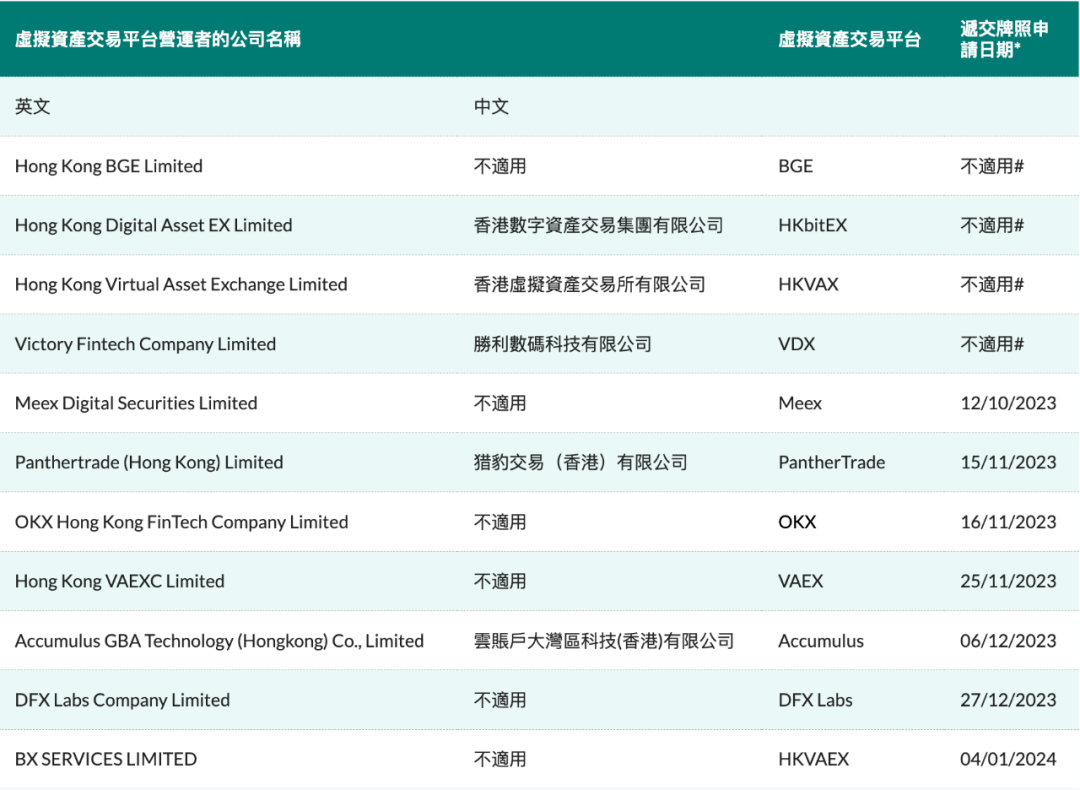Screen dimensions: 1080x790
Task: Select Hong Kong Virtual Asset Exchange Limited
Action: tap(181, 284)
